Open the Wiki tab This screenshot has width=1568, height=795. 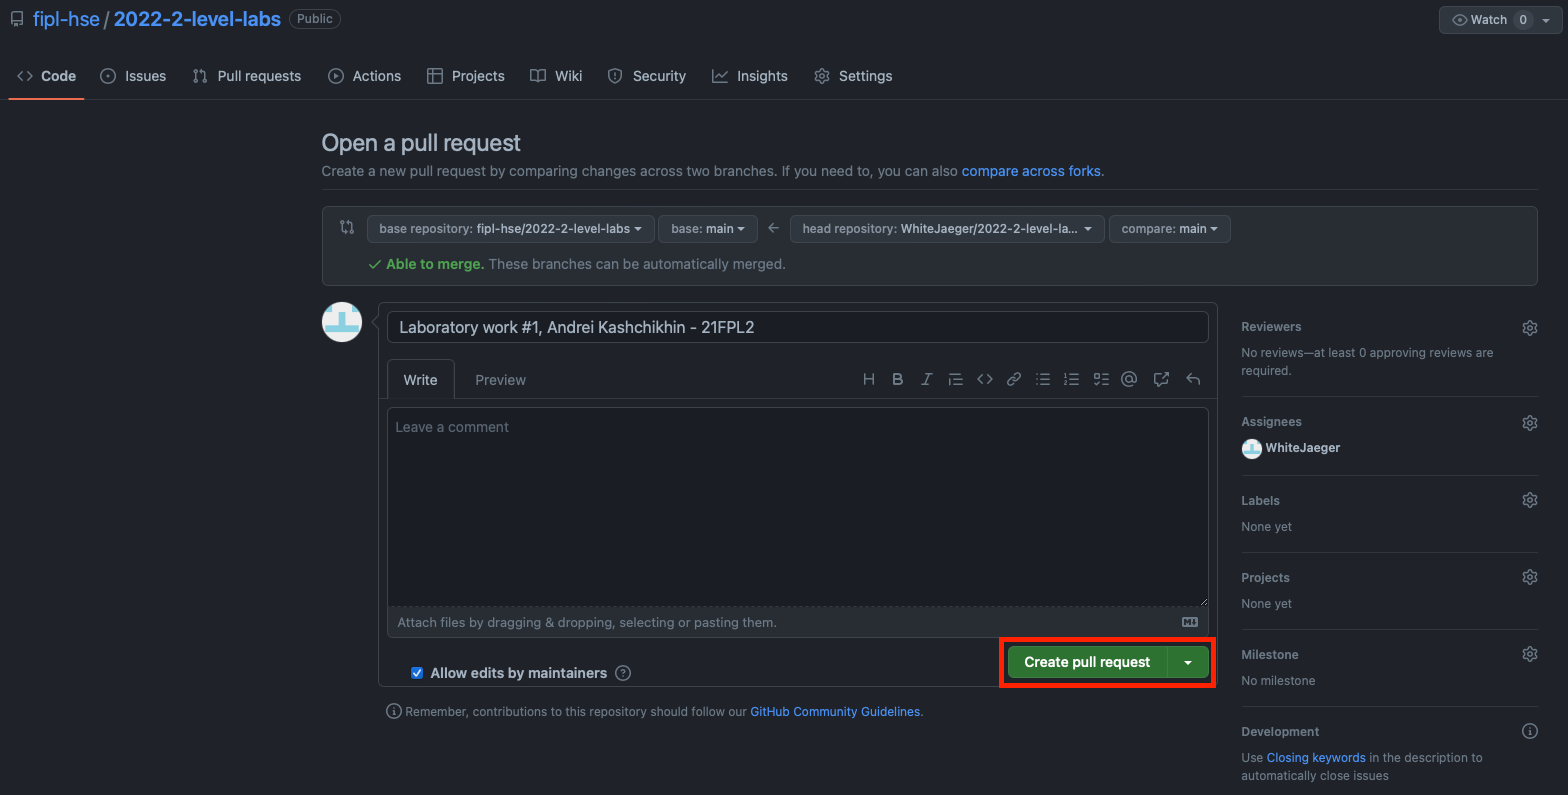pyautogui.click(x=556, y=76)
